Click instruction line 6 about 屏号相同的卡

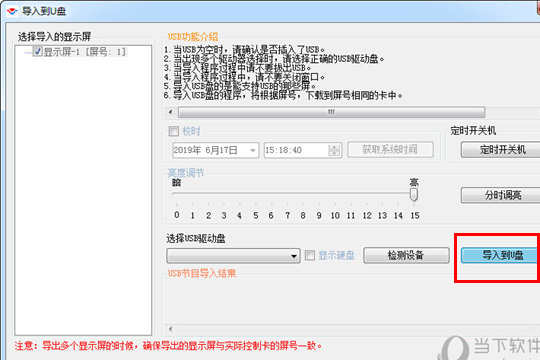pos(283,95)
